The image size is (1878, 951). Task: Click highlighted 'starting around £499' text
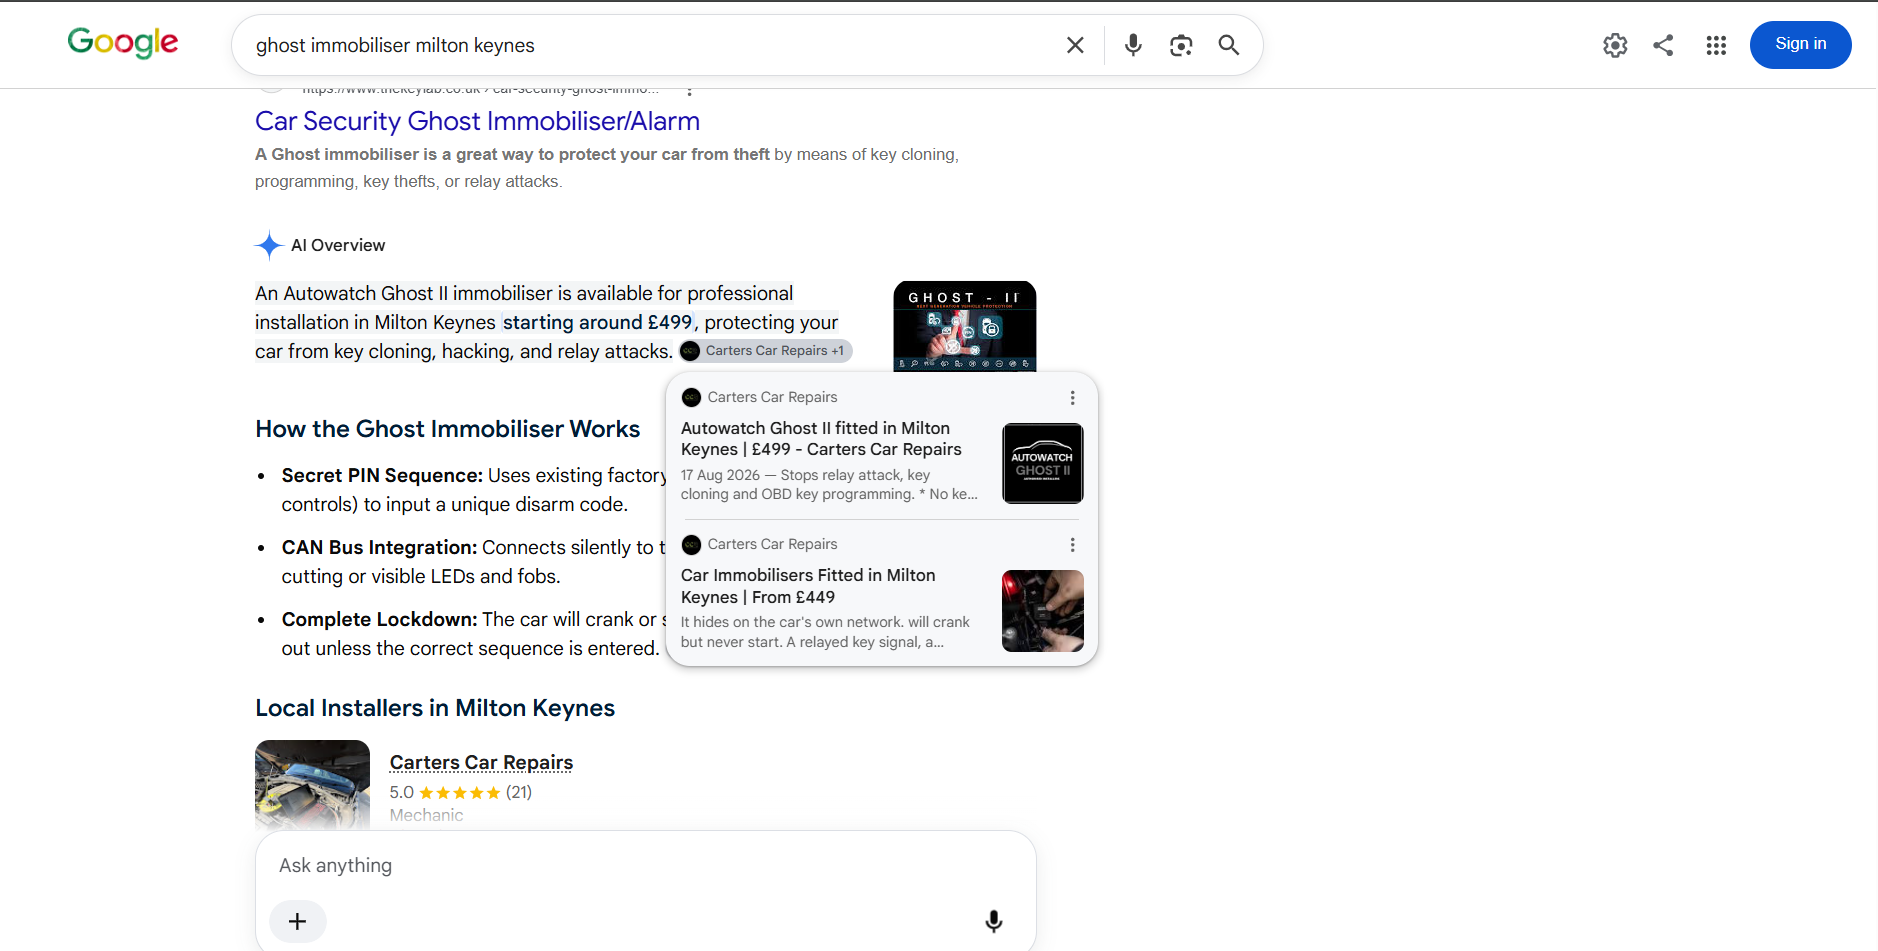click(x=597, y=323)
